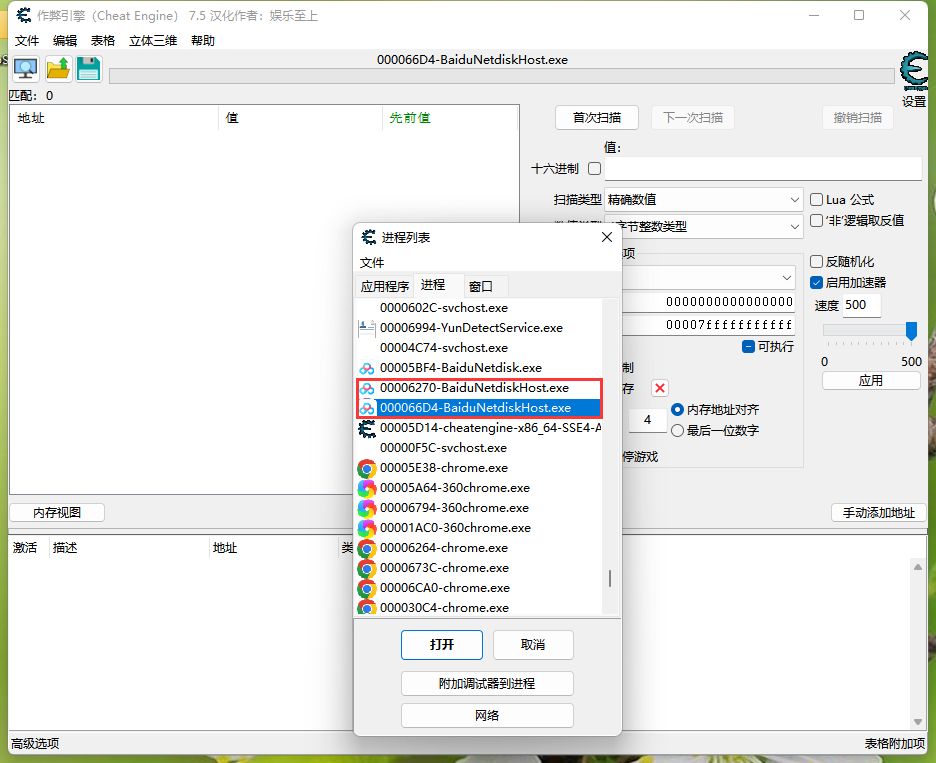
Task: Click the 取消 button
Action: [533, 645]
